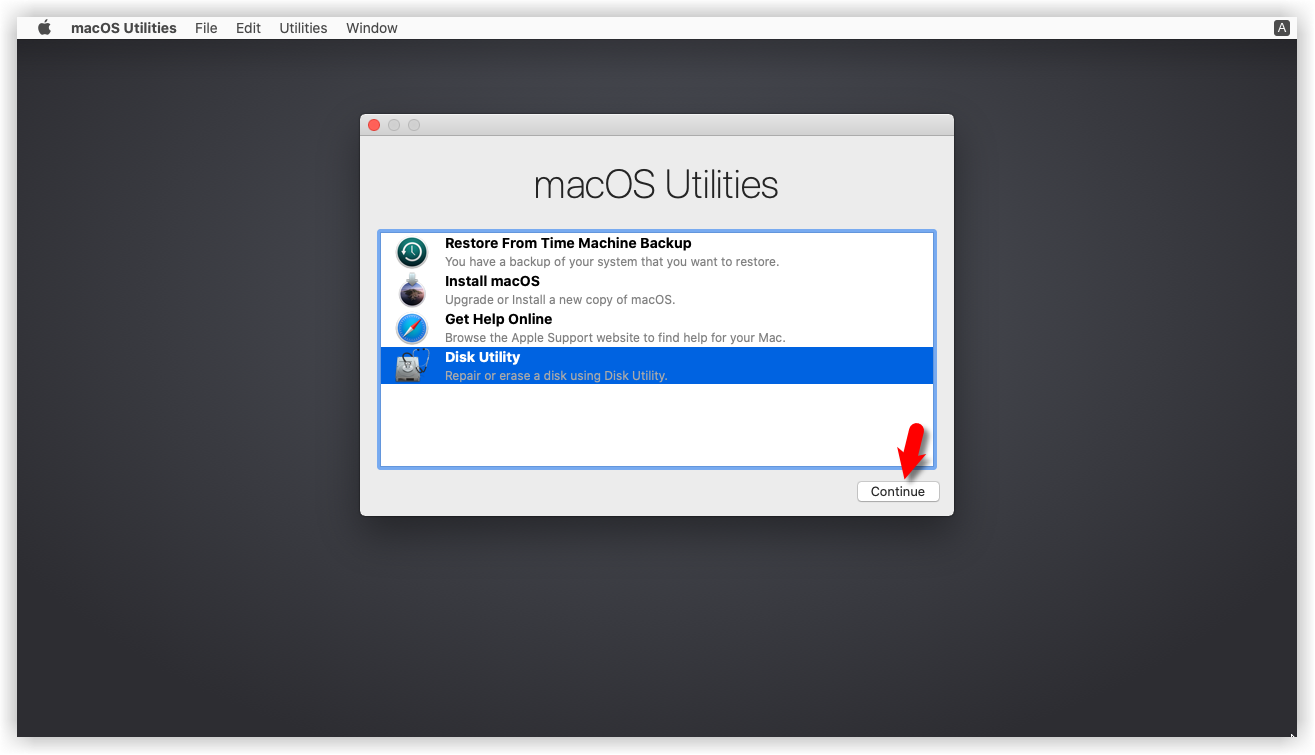Click the input source indicator in the menu bar
Image resolution: width=1315 pixels, height=755 pixels.
pyautogui.click(x=1281, y=27)
